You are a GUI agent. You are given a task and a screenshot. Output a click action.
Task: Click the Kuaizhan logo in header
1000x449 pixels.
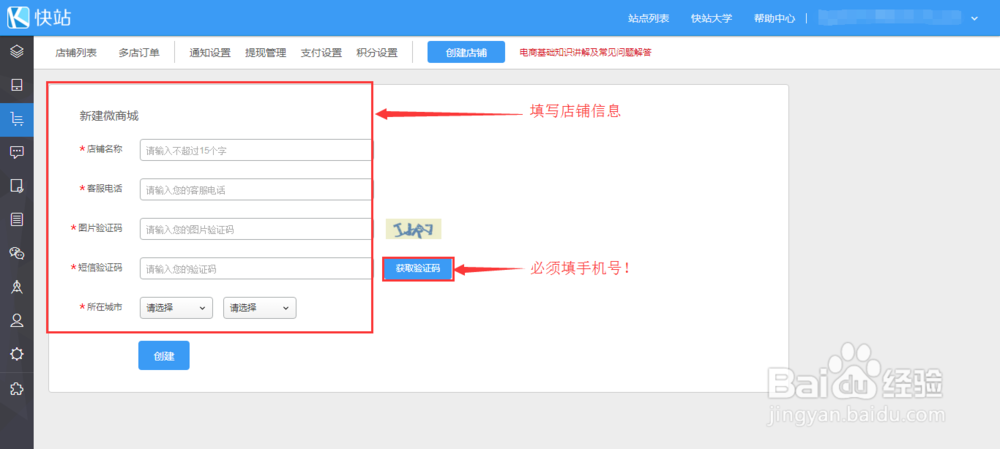point(39,18)
